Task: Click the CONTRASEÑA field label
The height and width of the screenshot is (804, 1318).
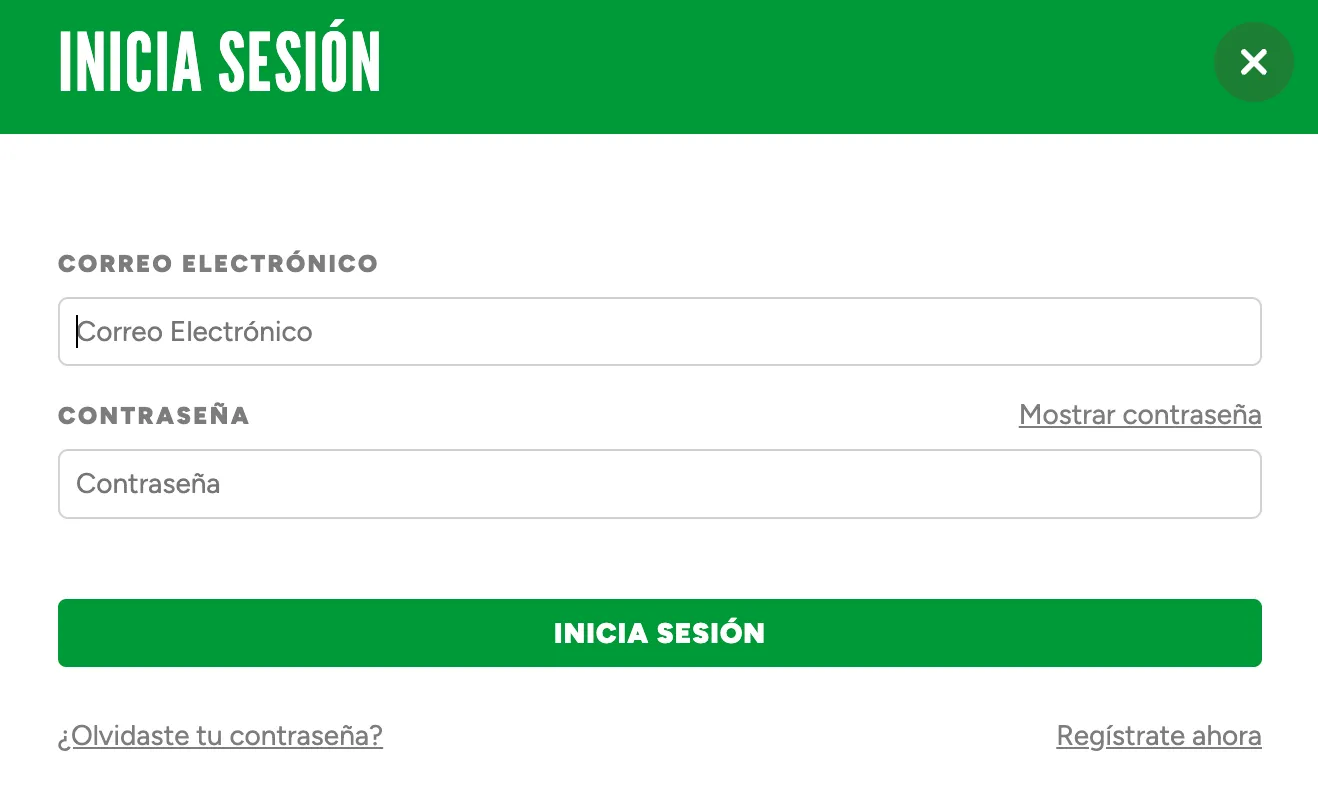Action: click(153, 415)
